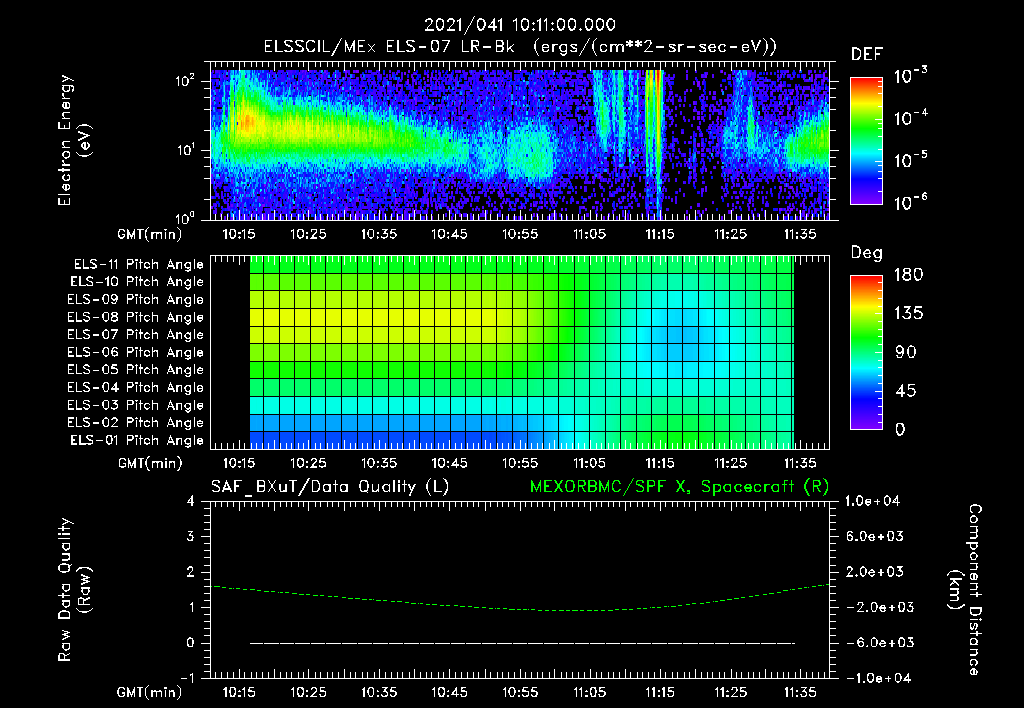Click the Component Distance (km) axis label

point(965,590)
